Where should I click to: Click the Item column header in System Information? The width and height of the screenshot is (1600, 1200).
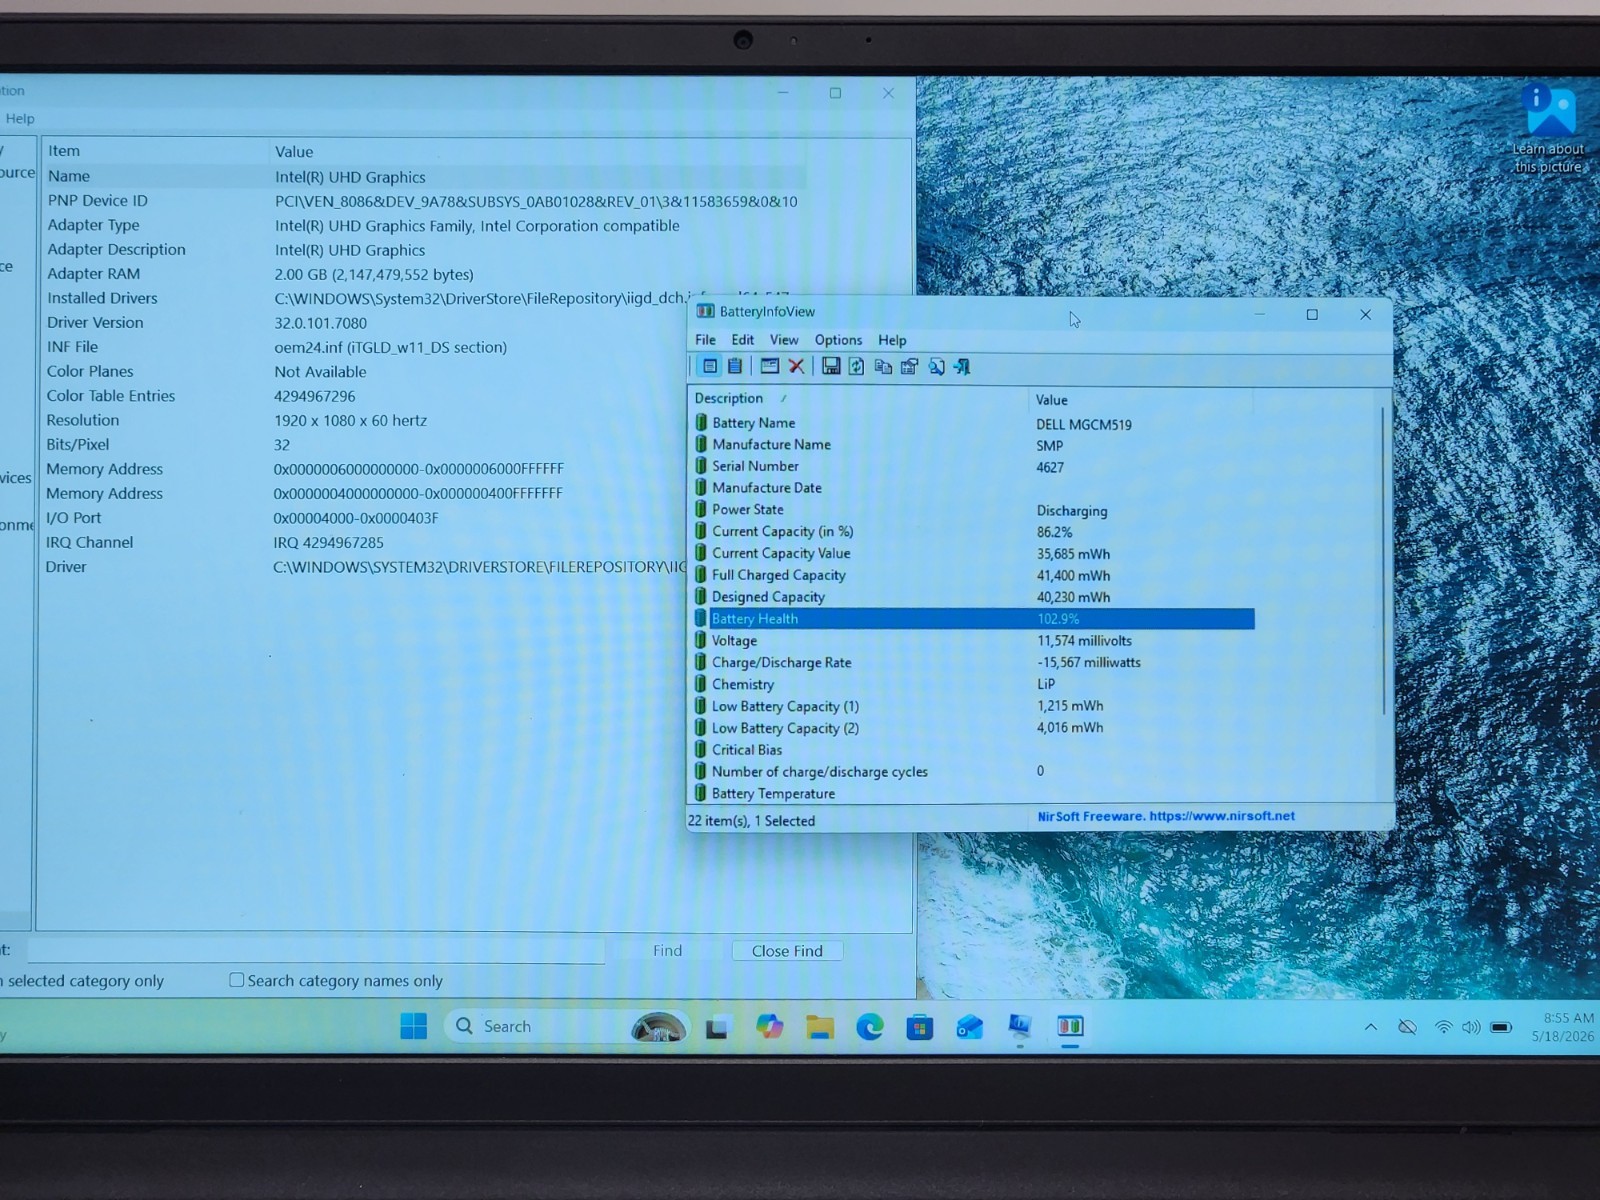(x=154, y=151)
